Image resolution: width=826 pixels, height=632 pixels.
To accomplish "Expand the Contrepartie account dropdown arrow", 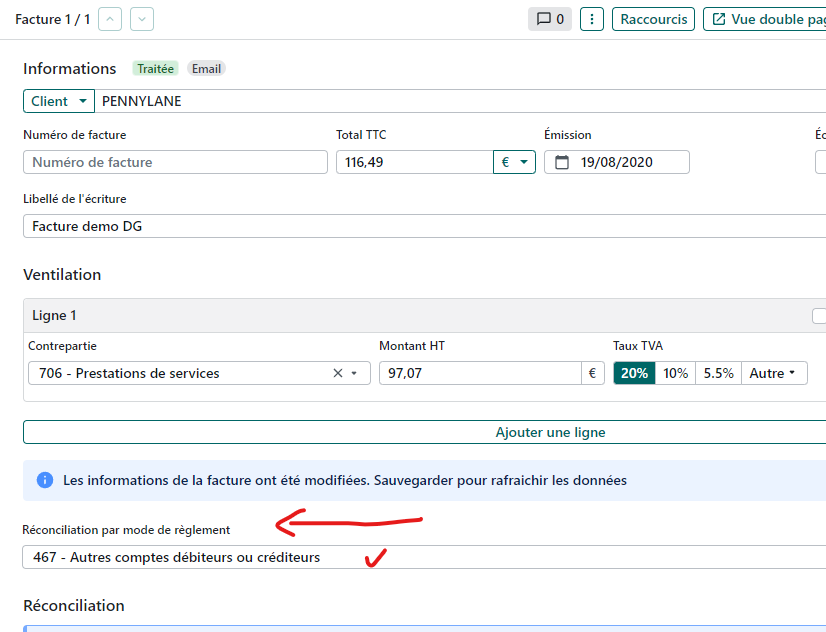I will point(354,373).
